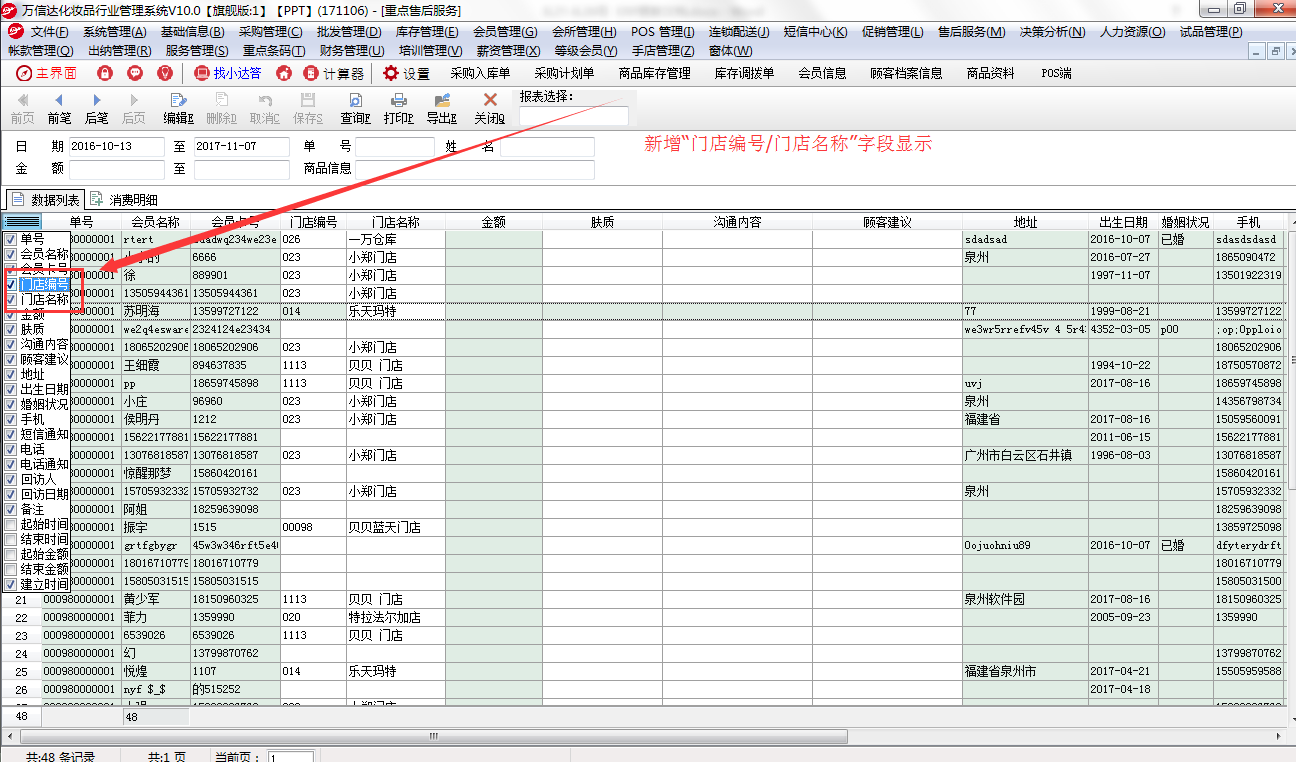Toggle the 沟通内容 column checkbox
The image size is (1296, 762).
pos(10,344)
